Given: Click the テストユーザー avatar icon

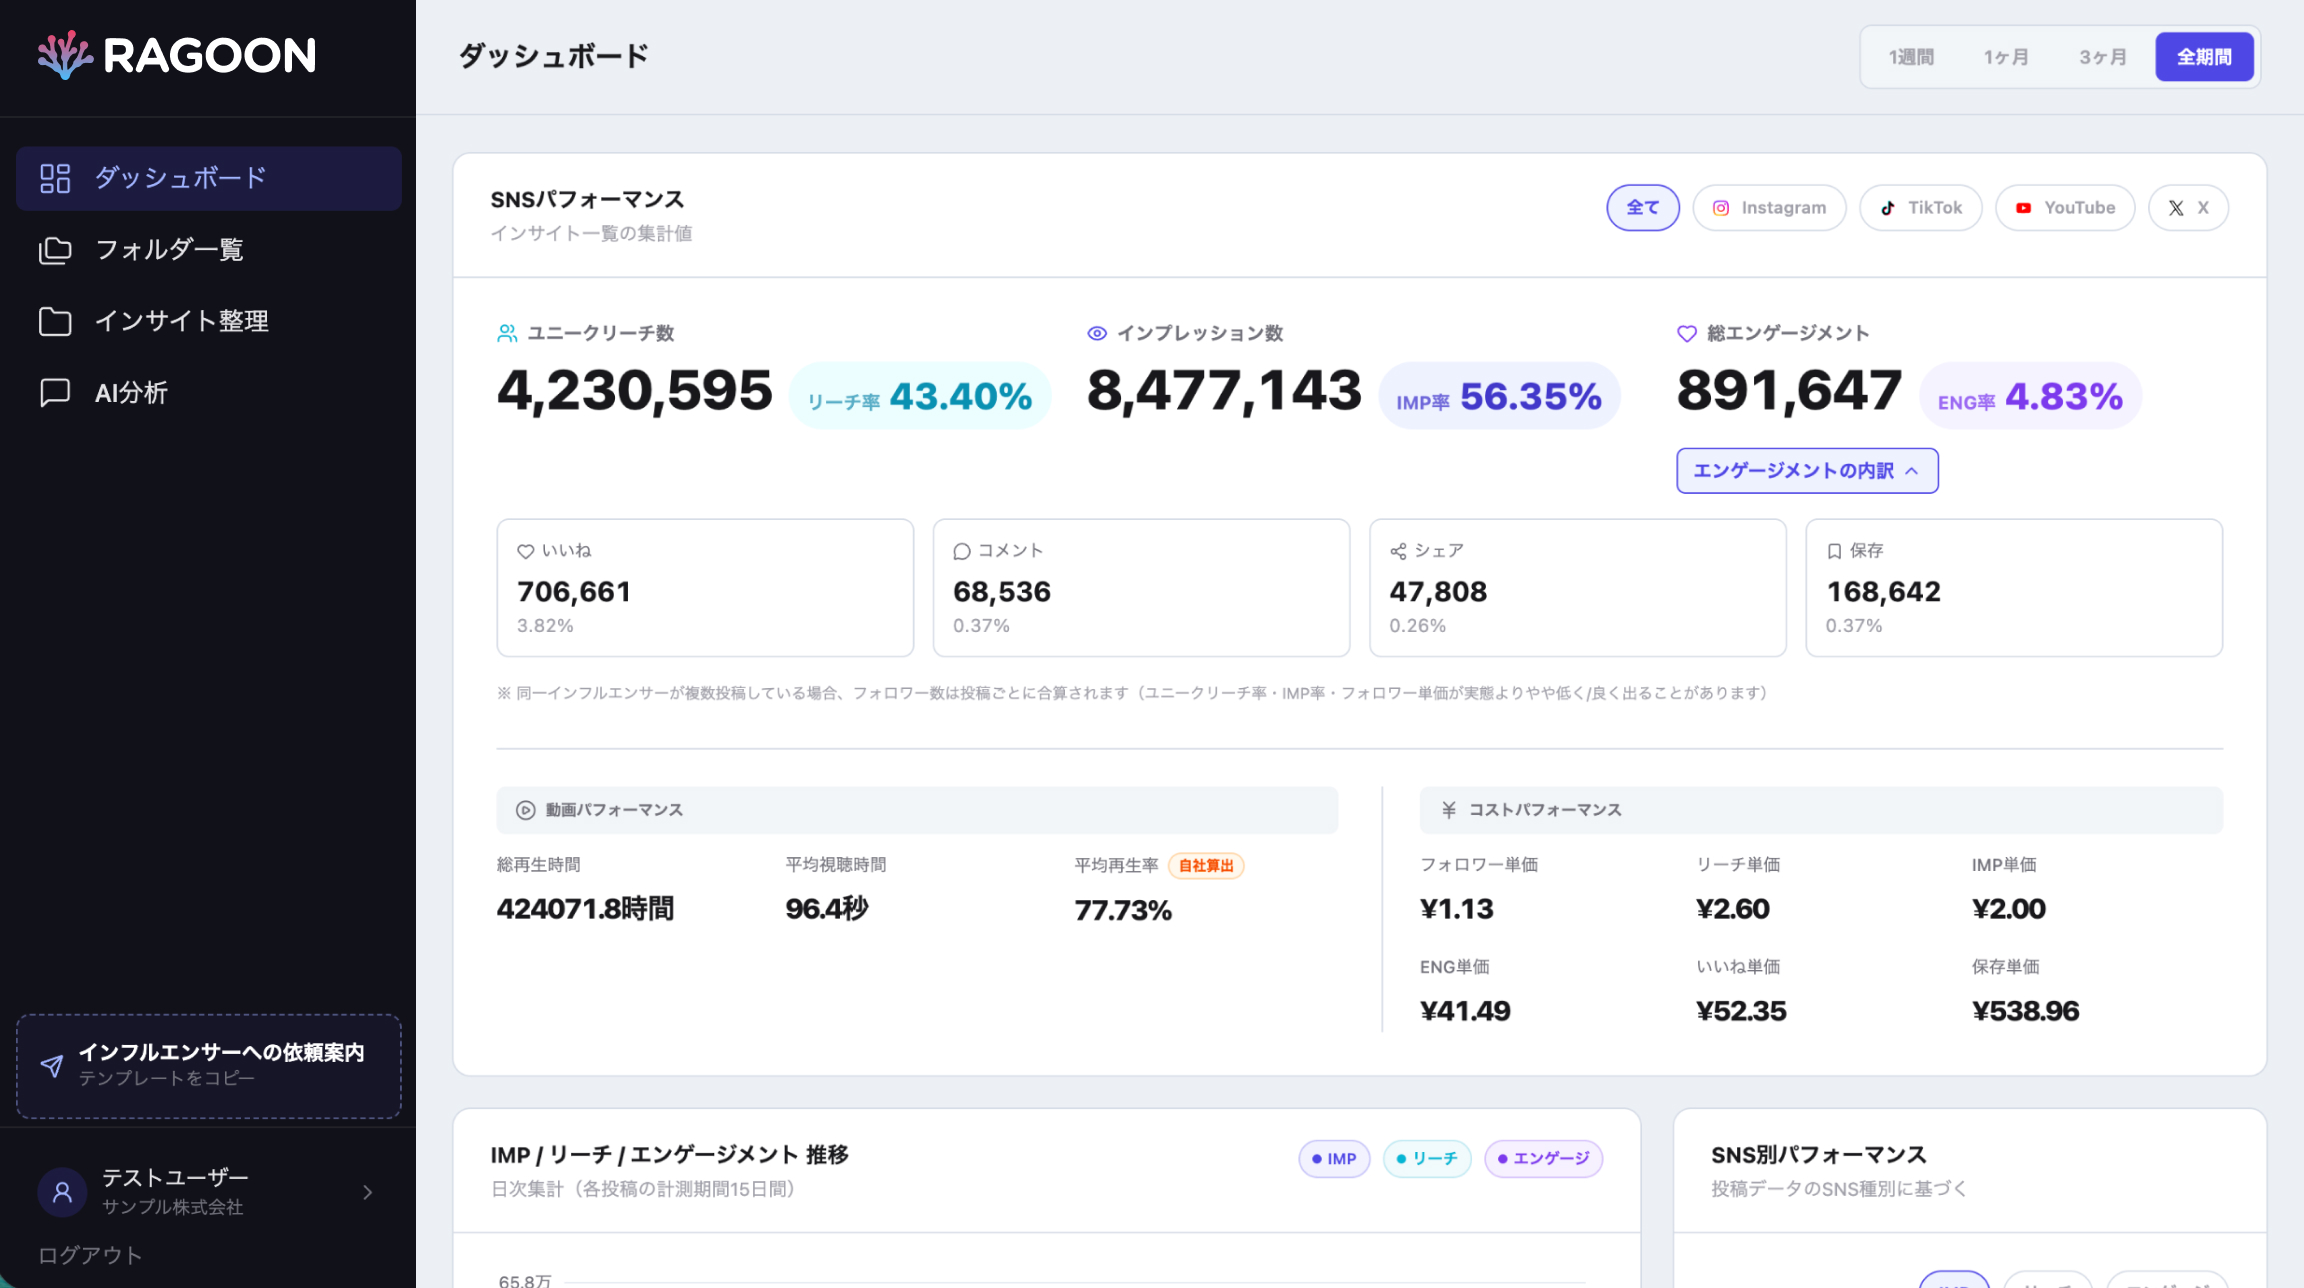Looking at the screenshot, I should [x=62, y=1191].
